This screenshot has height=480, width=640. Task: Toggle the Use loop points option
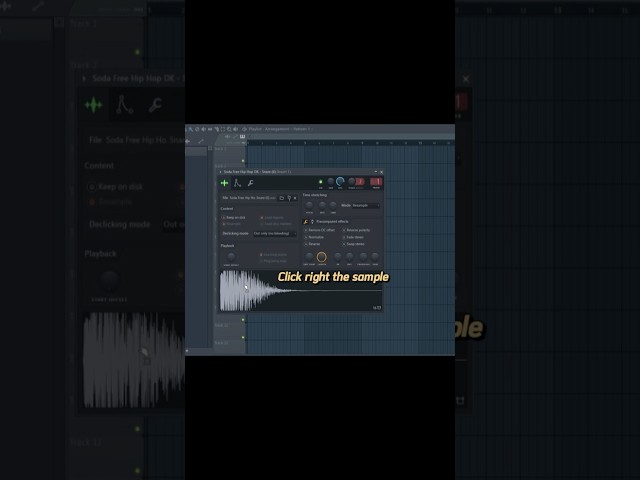pyautogui.click(x=273, y=255)
